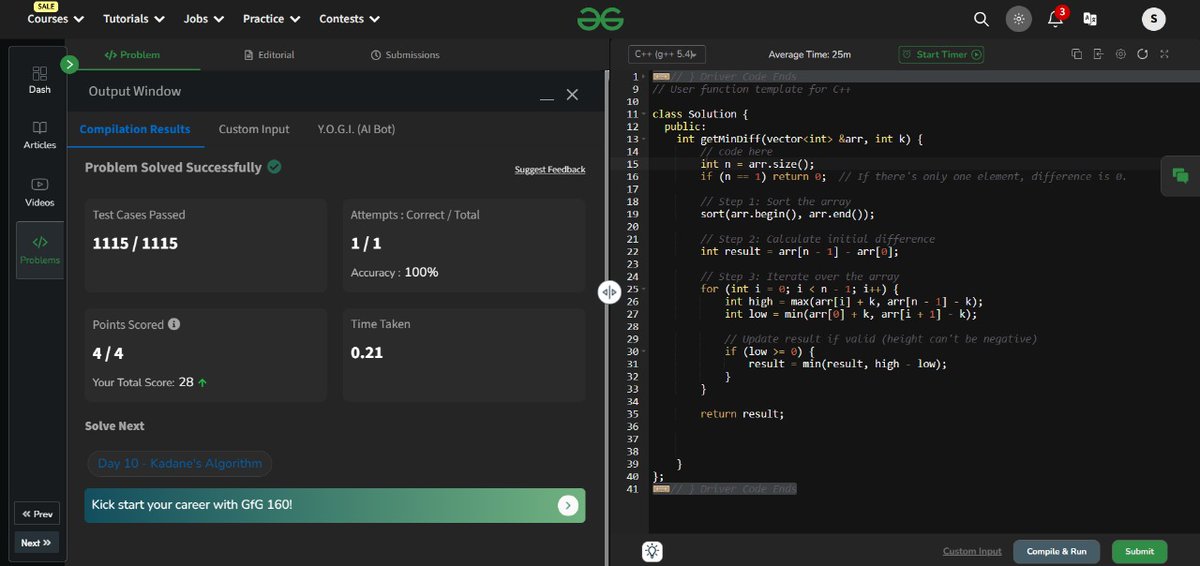The width and height of the screenshot is (1200, 566).
Task: Expand the Jobs dropdown menu
Action: click(x=204, y=19)
